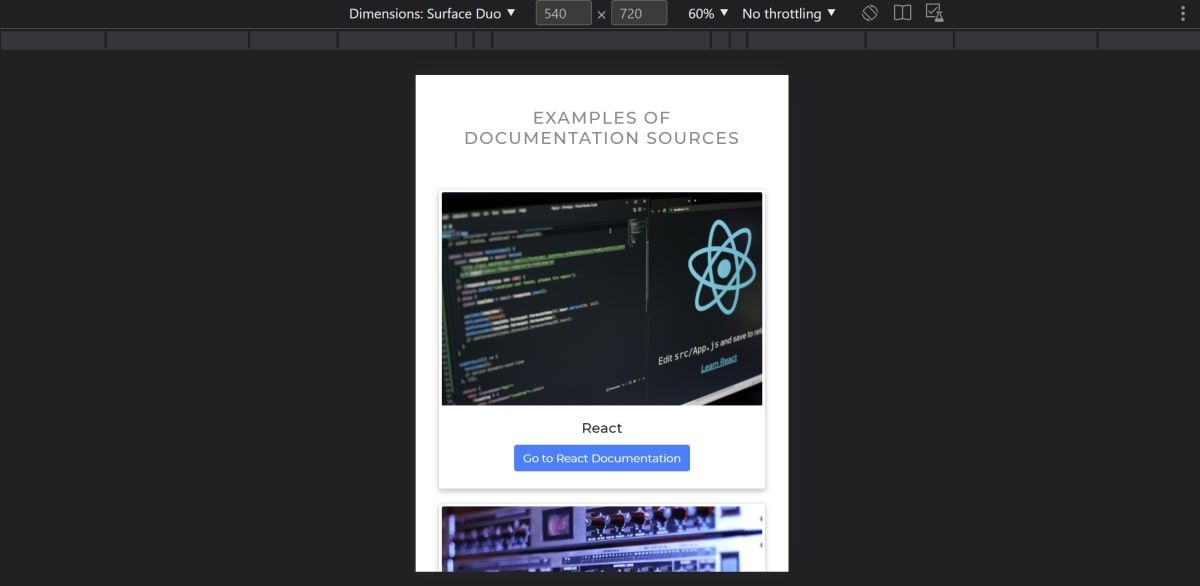Rotate the emulated device orientation
The width and height of the screenshot is (1200, 586).
point(869,13)
